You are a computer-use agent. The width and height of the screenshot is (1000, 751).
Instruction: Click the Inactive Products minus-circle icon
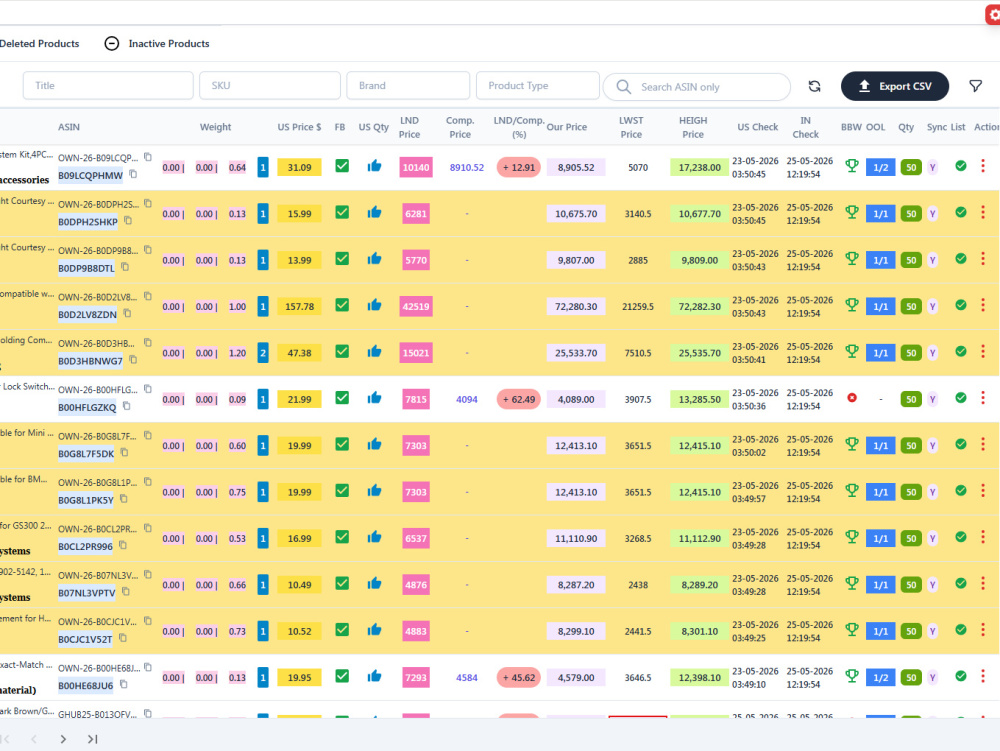pyautogui.click(x=112, y=43)
